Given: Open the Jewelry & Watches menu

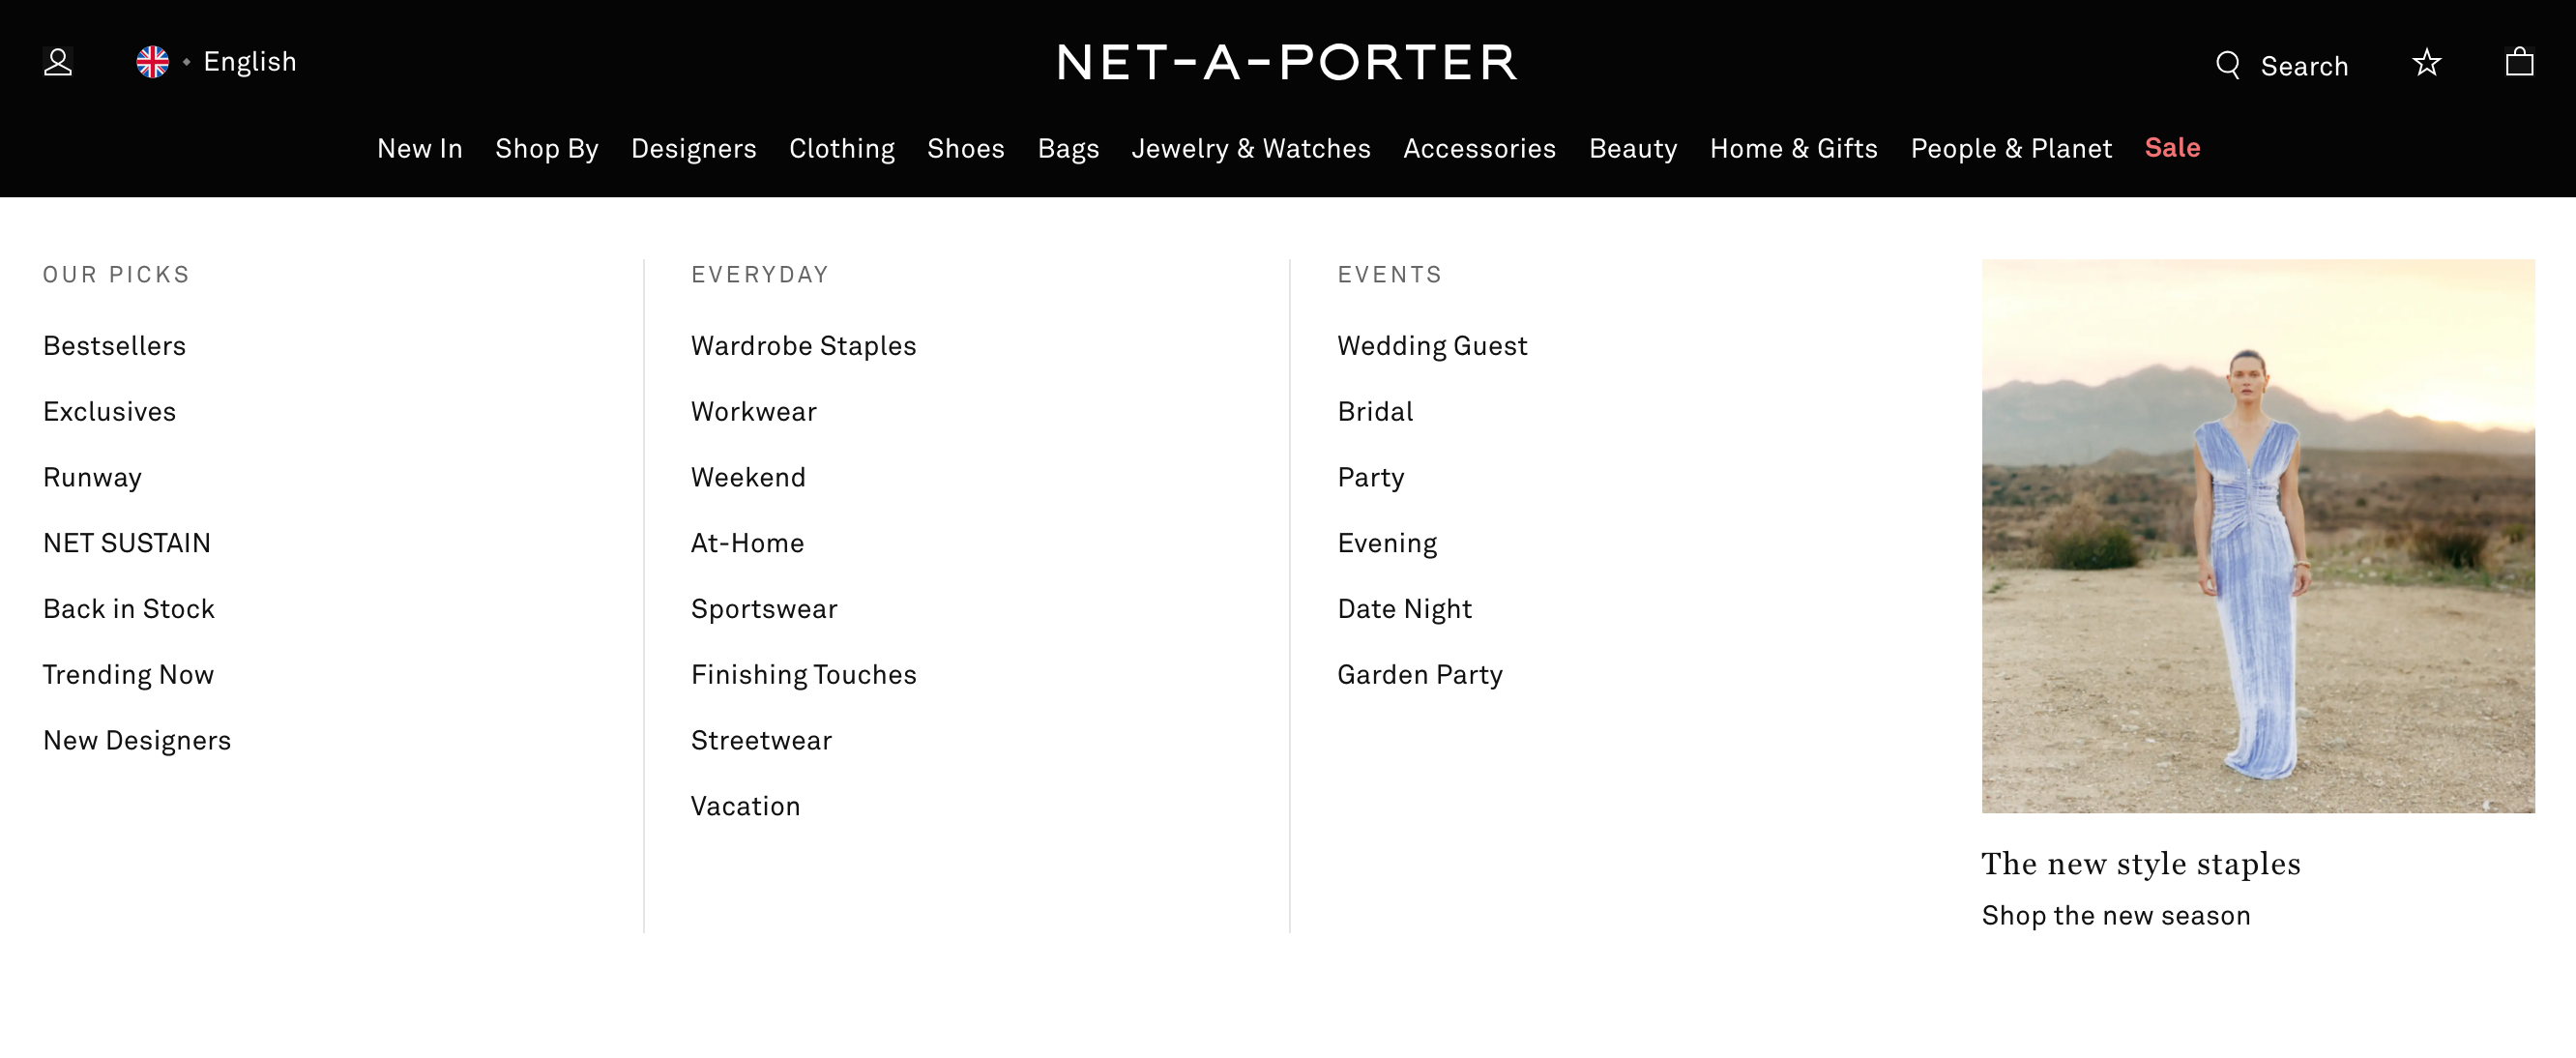Looking at the screenshot, I should 1251,148.
